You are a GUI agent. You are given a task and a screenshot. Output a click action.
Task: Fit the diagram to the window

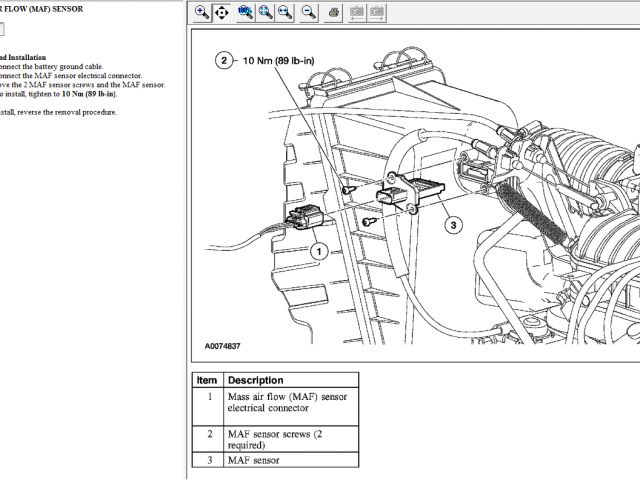(x=266, y=12)
